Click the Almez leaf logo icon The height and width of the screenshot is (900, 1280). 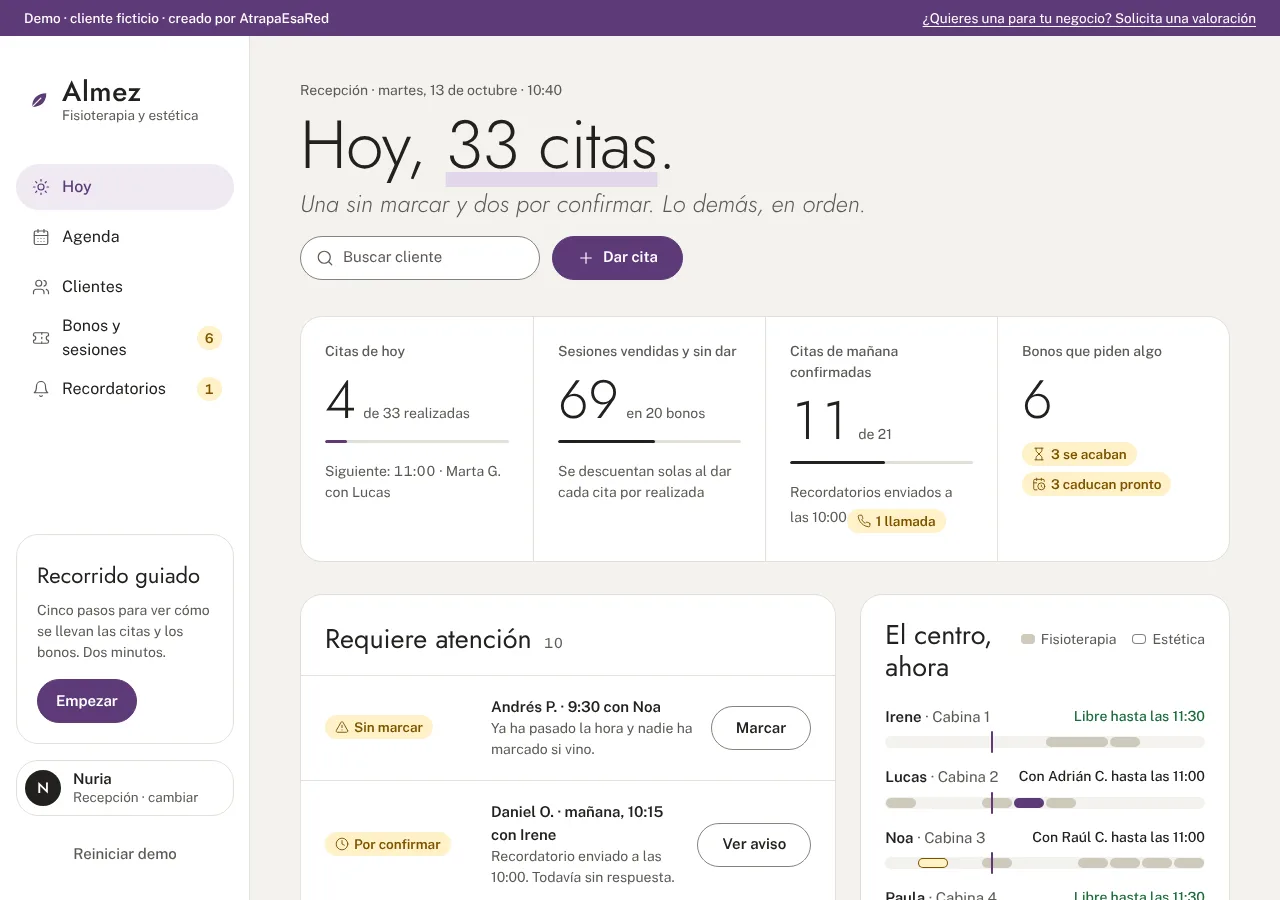40,100
